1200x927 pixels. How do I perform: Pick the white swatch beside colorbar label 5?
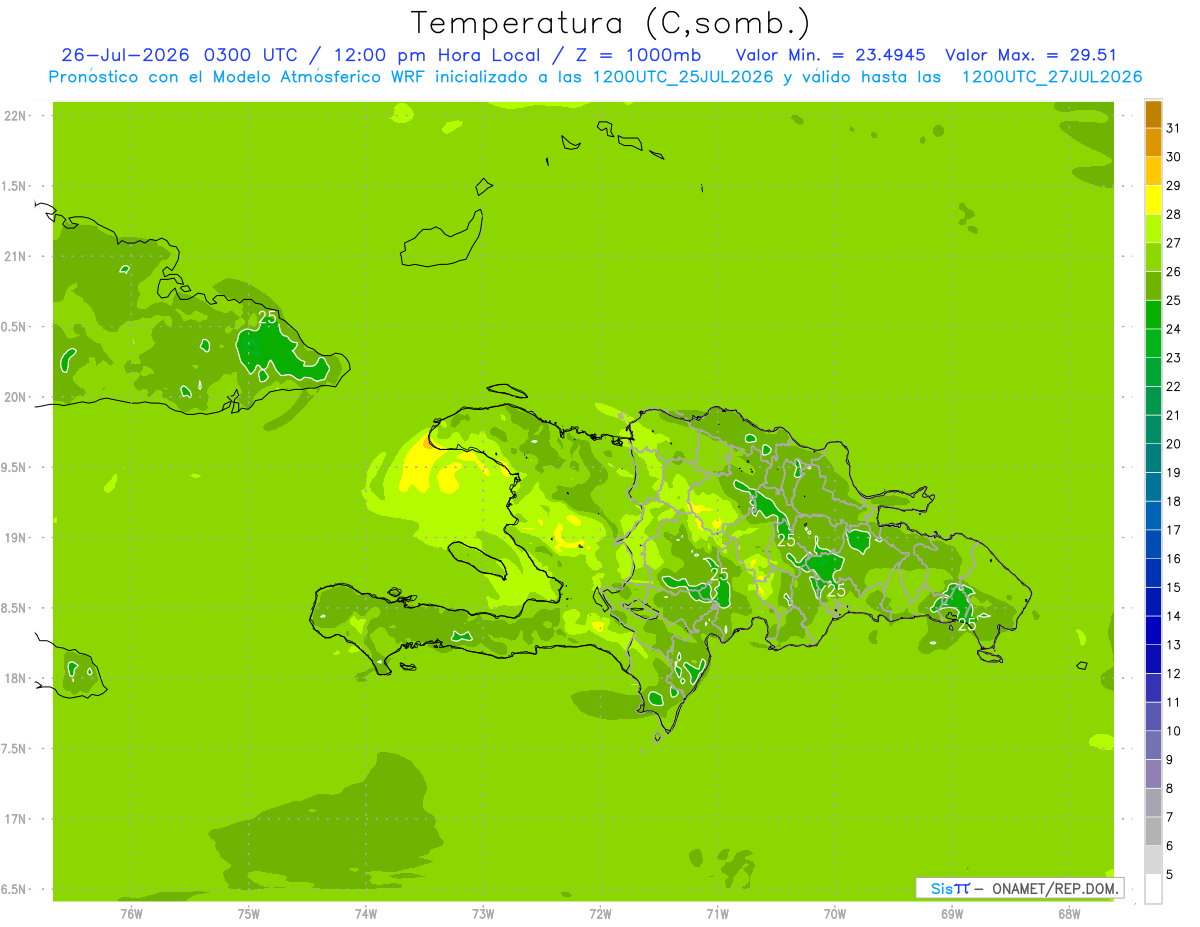(1153, 889)
